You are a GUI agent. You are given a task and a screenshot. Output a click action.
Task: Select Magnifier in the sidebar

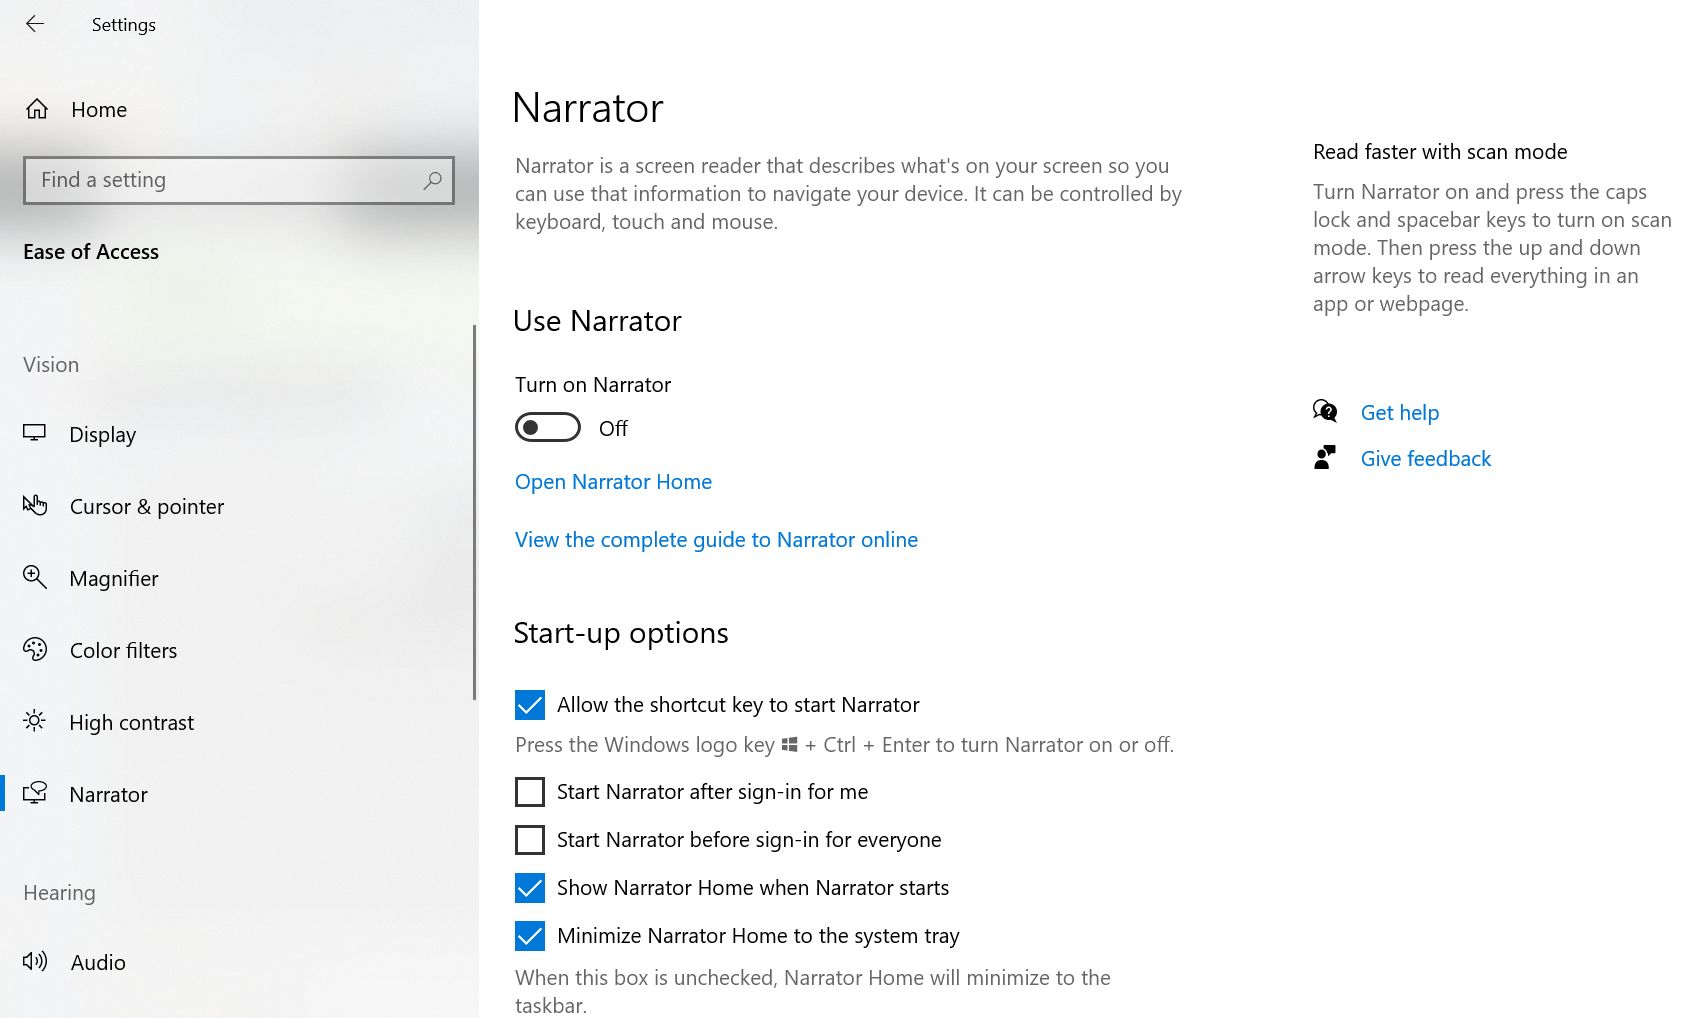(x=238, y=578)
